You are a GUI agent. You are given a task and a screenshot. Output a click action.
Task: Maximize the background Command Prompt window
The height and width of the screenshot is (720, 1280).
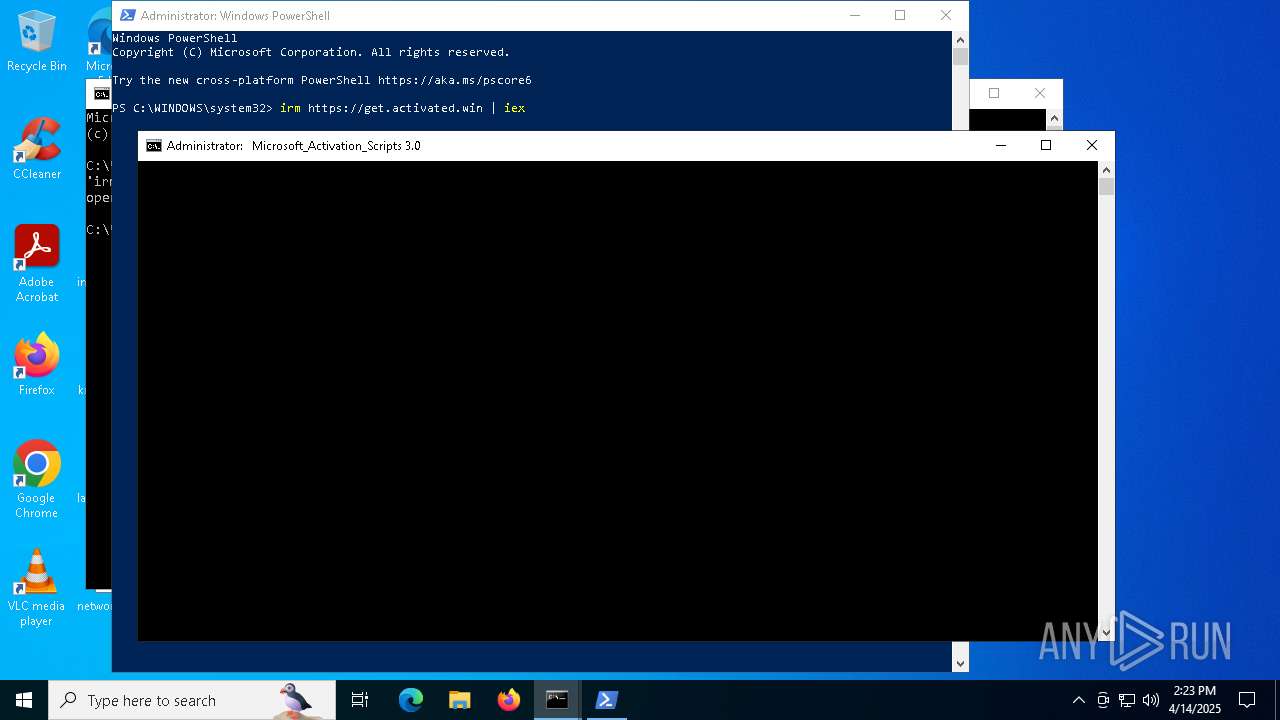tap(994, 93)
